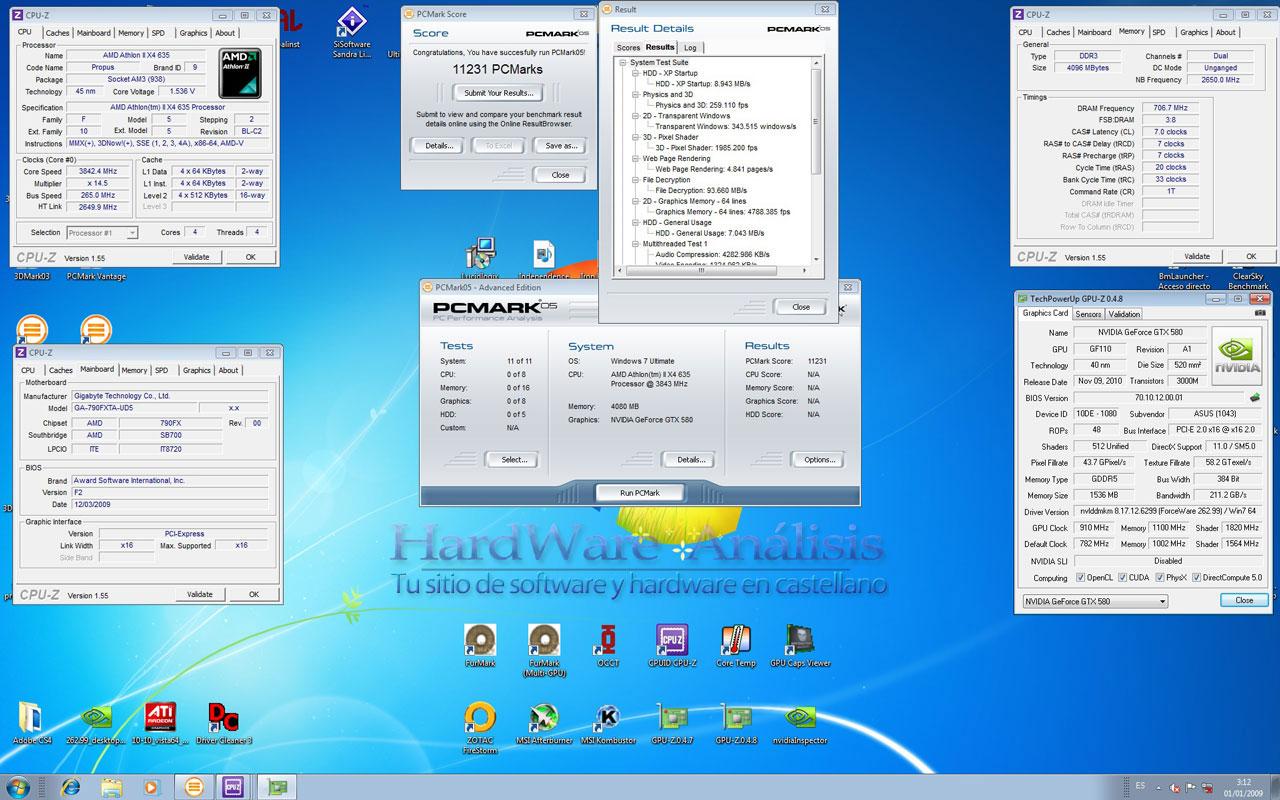Click Run PCMark button
This screenshot has height=800, width=1280.
click(x=640, y=493)
